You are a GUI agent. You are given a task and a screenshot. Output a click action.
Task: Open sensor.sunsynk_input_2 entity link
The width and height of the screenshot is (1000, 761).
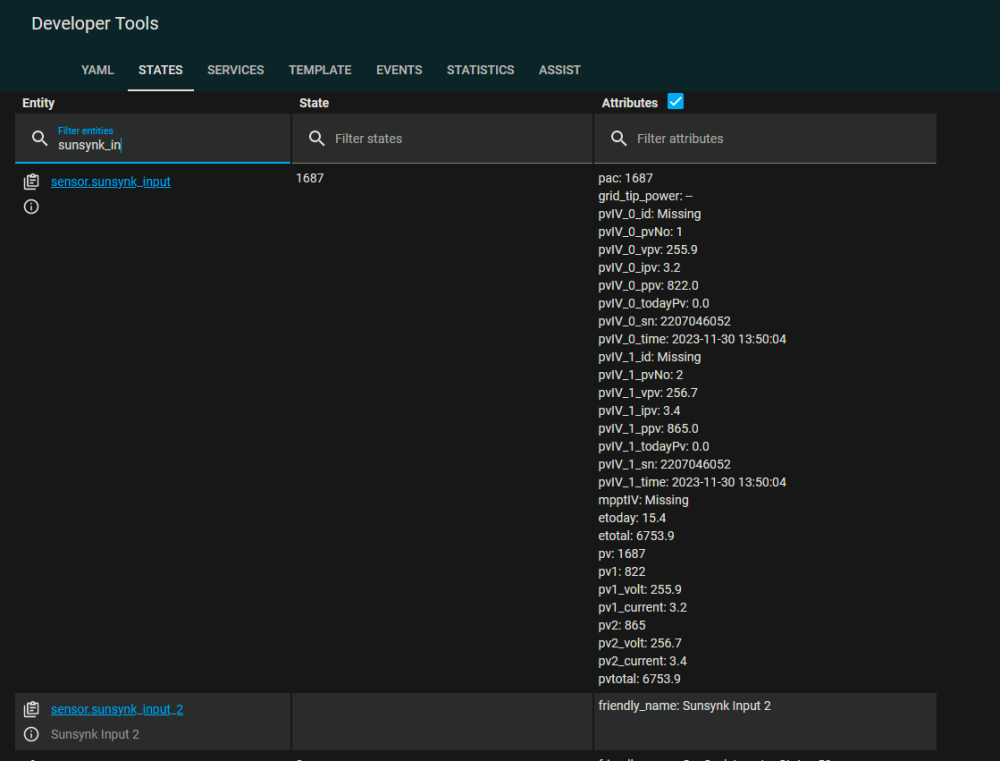click(117, 709)
